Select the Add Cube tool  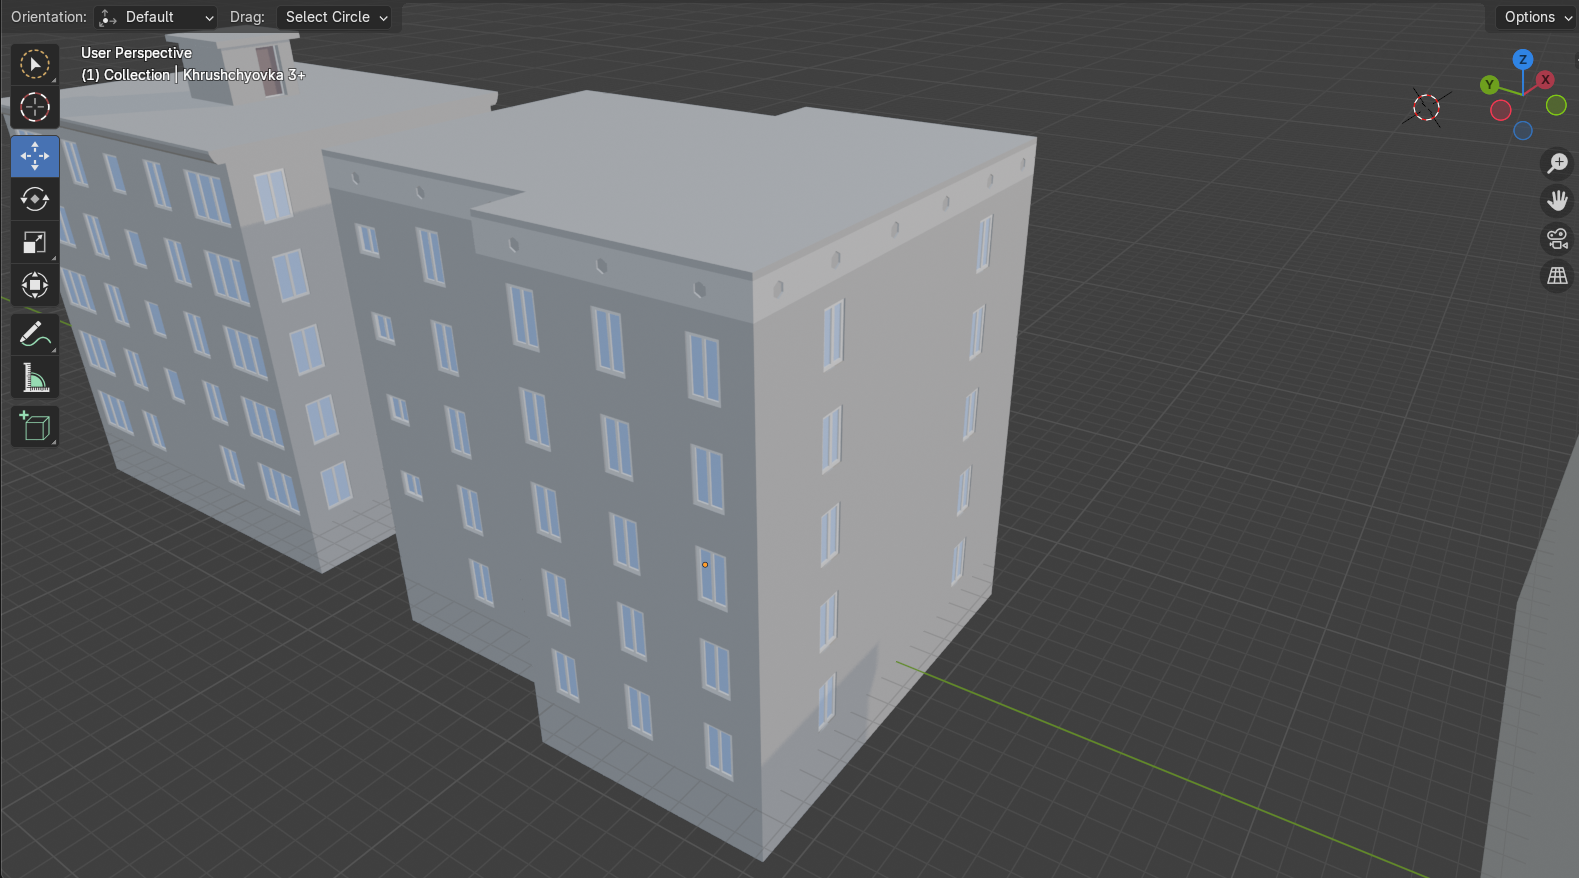[x=35, y=427]
